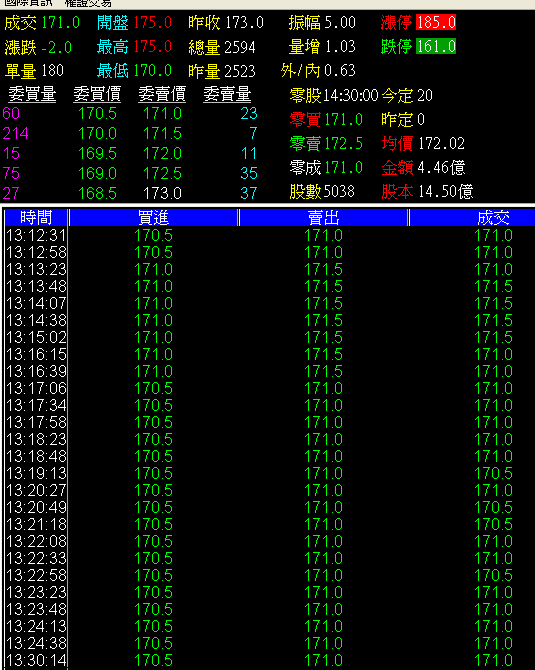Click bid quantity 60 in order book

click(x=11, y=113)
